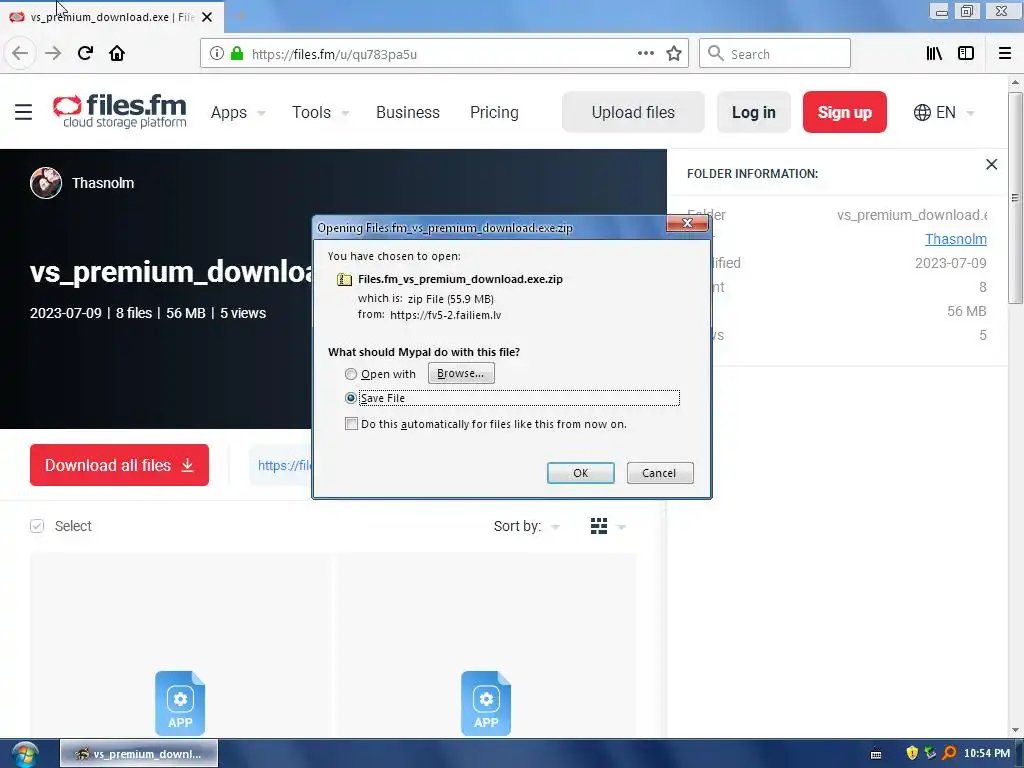Open the Business menu item
This screenshot has width=1024, height=768.
pyautogui.click(x=408, y=112)
